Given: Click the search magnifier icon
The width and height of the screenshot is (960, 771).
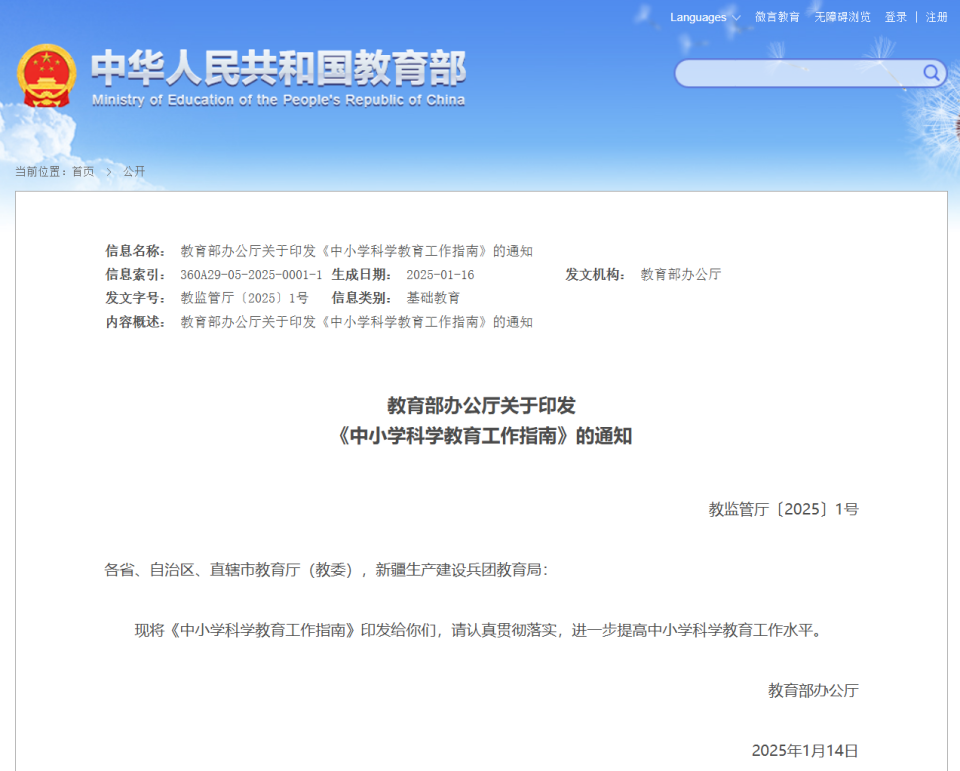Looking at the screenshot, I should tap(932, 73).
